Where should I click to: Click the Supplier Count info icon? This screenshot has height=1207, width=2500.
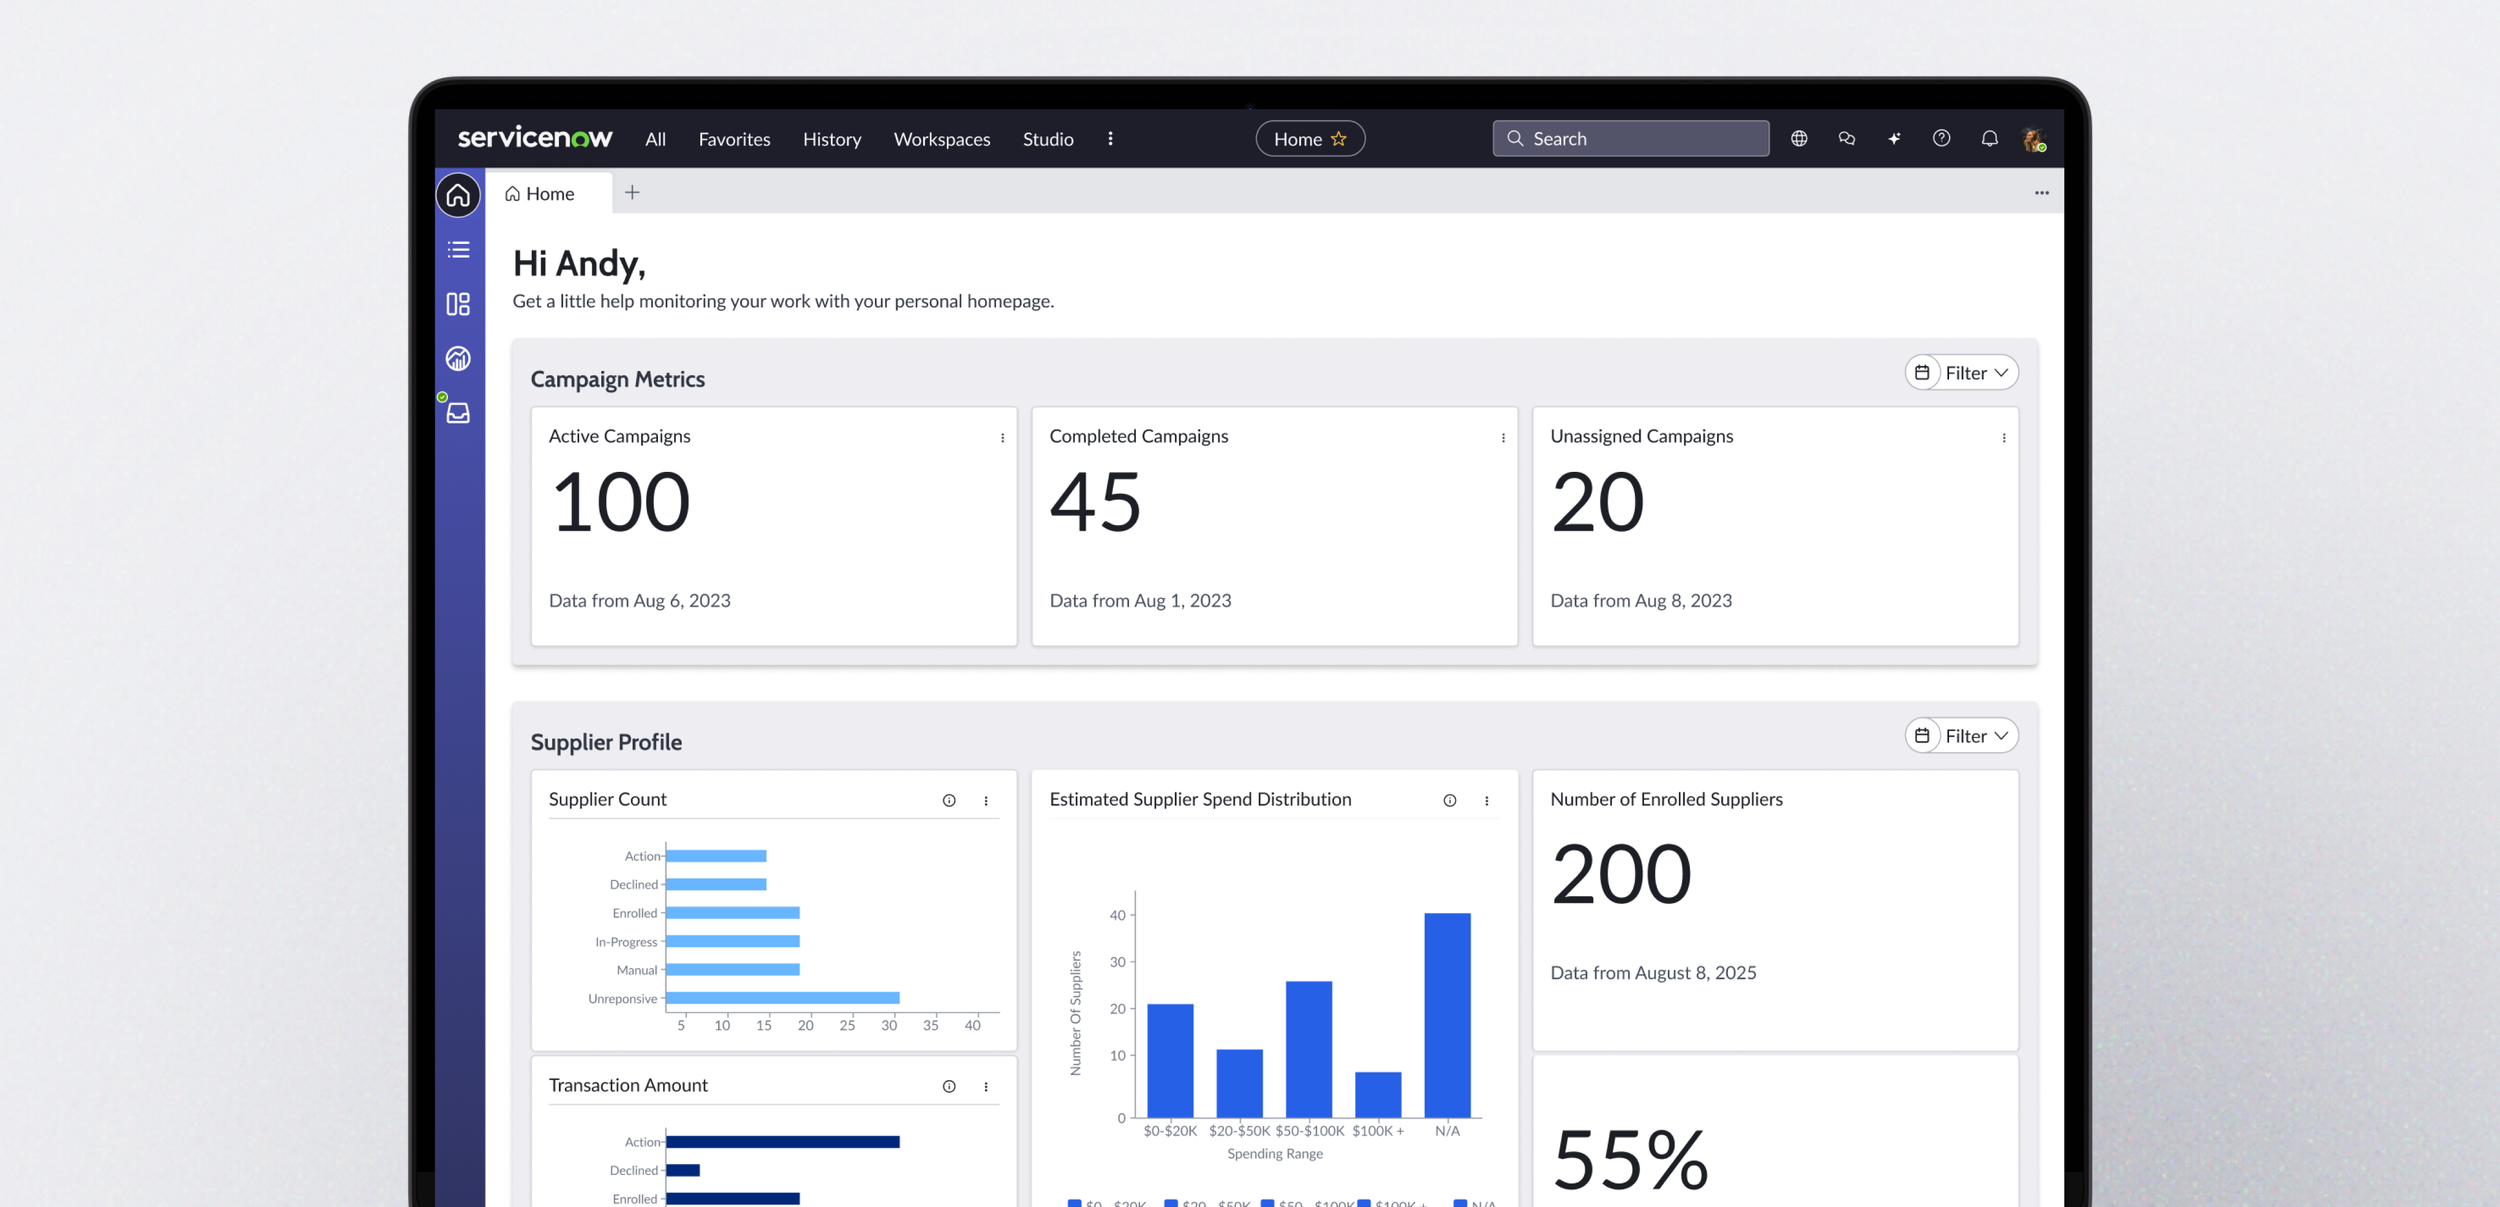949,800
